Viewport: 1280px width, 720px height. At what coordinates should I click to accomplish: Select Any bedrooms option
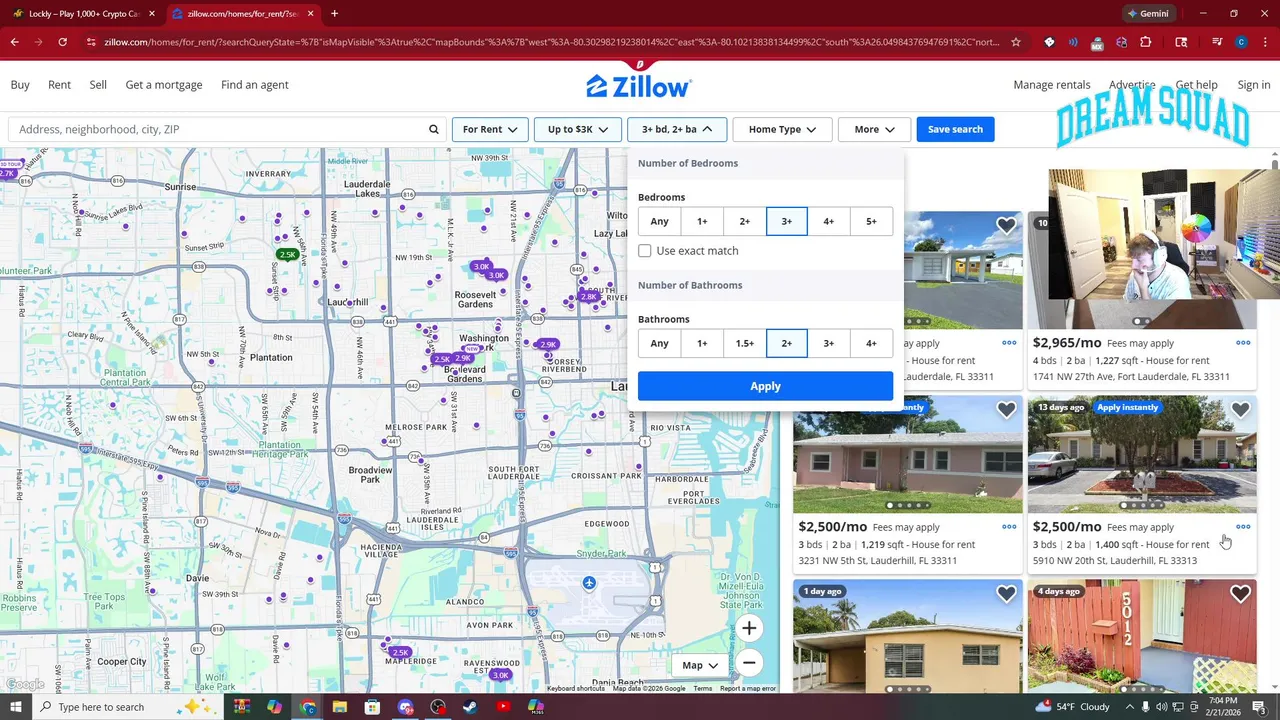pyautogui.click(x=659, y=221)
